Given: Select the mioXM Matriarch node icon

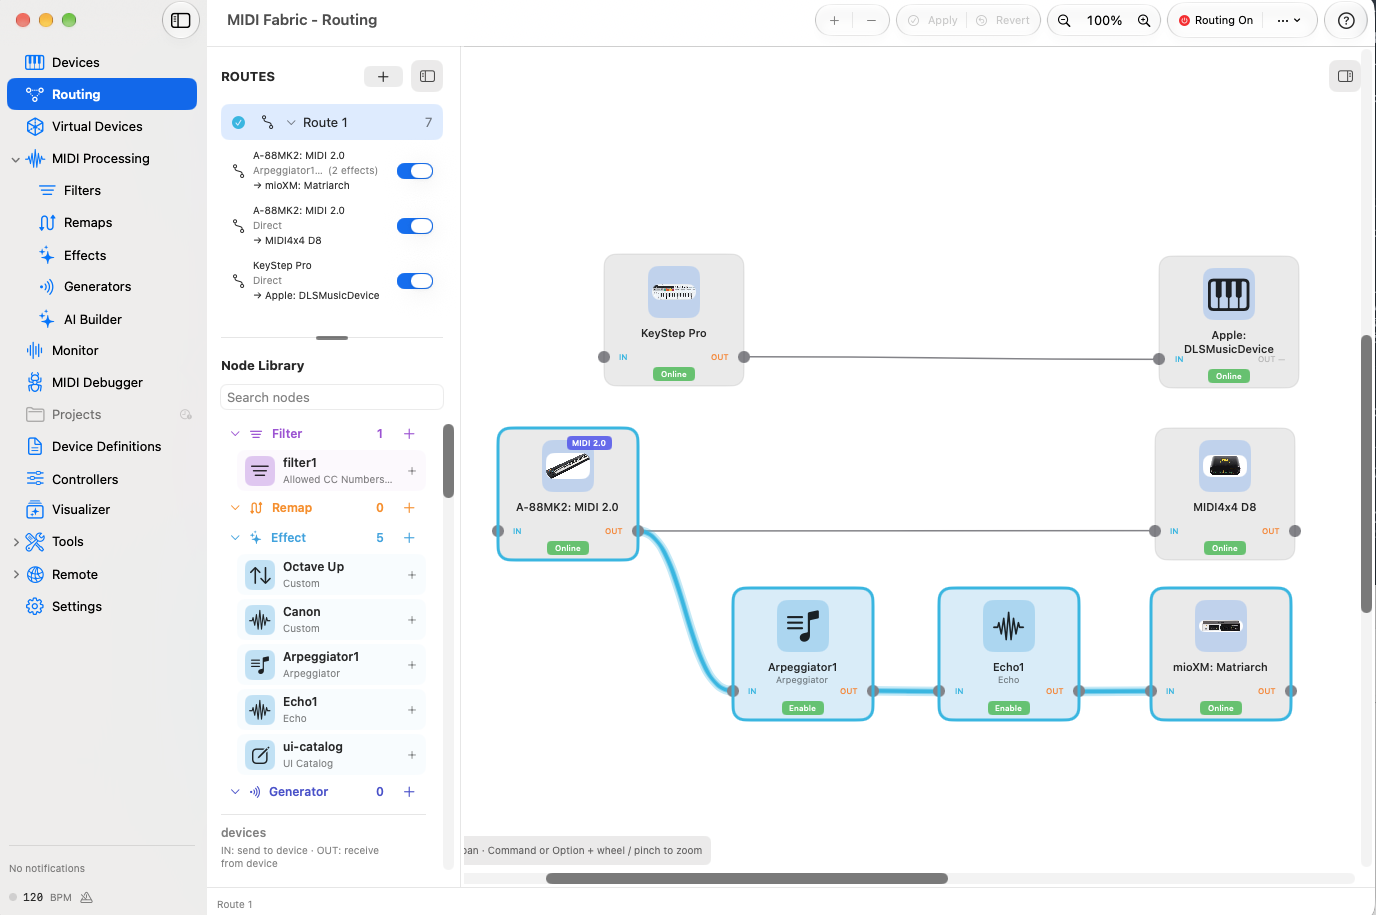Looking at the screenshot, I should (x=1221, y=626).
